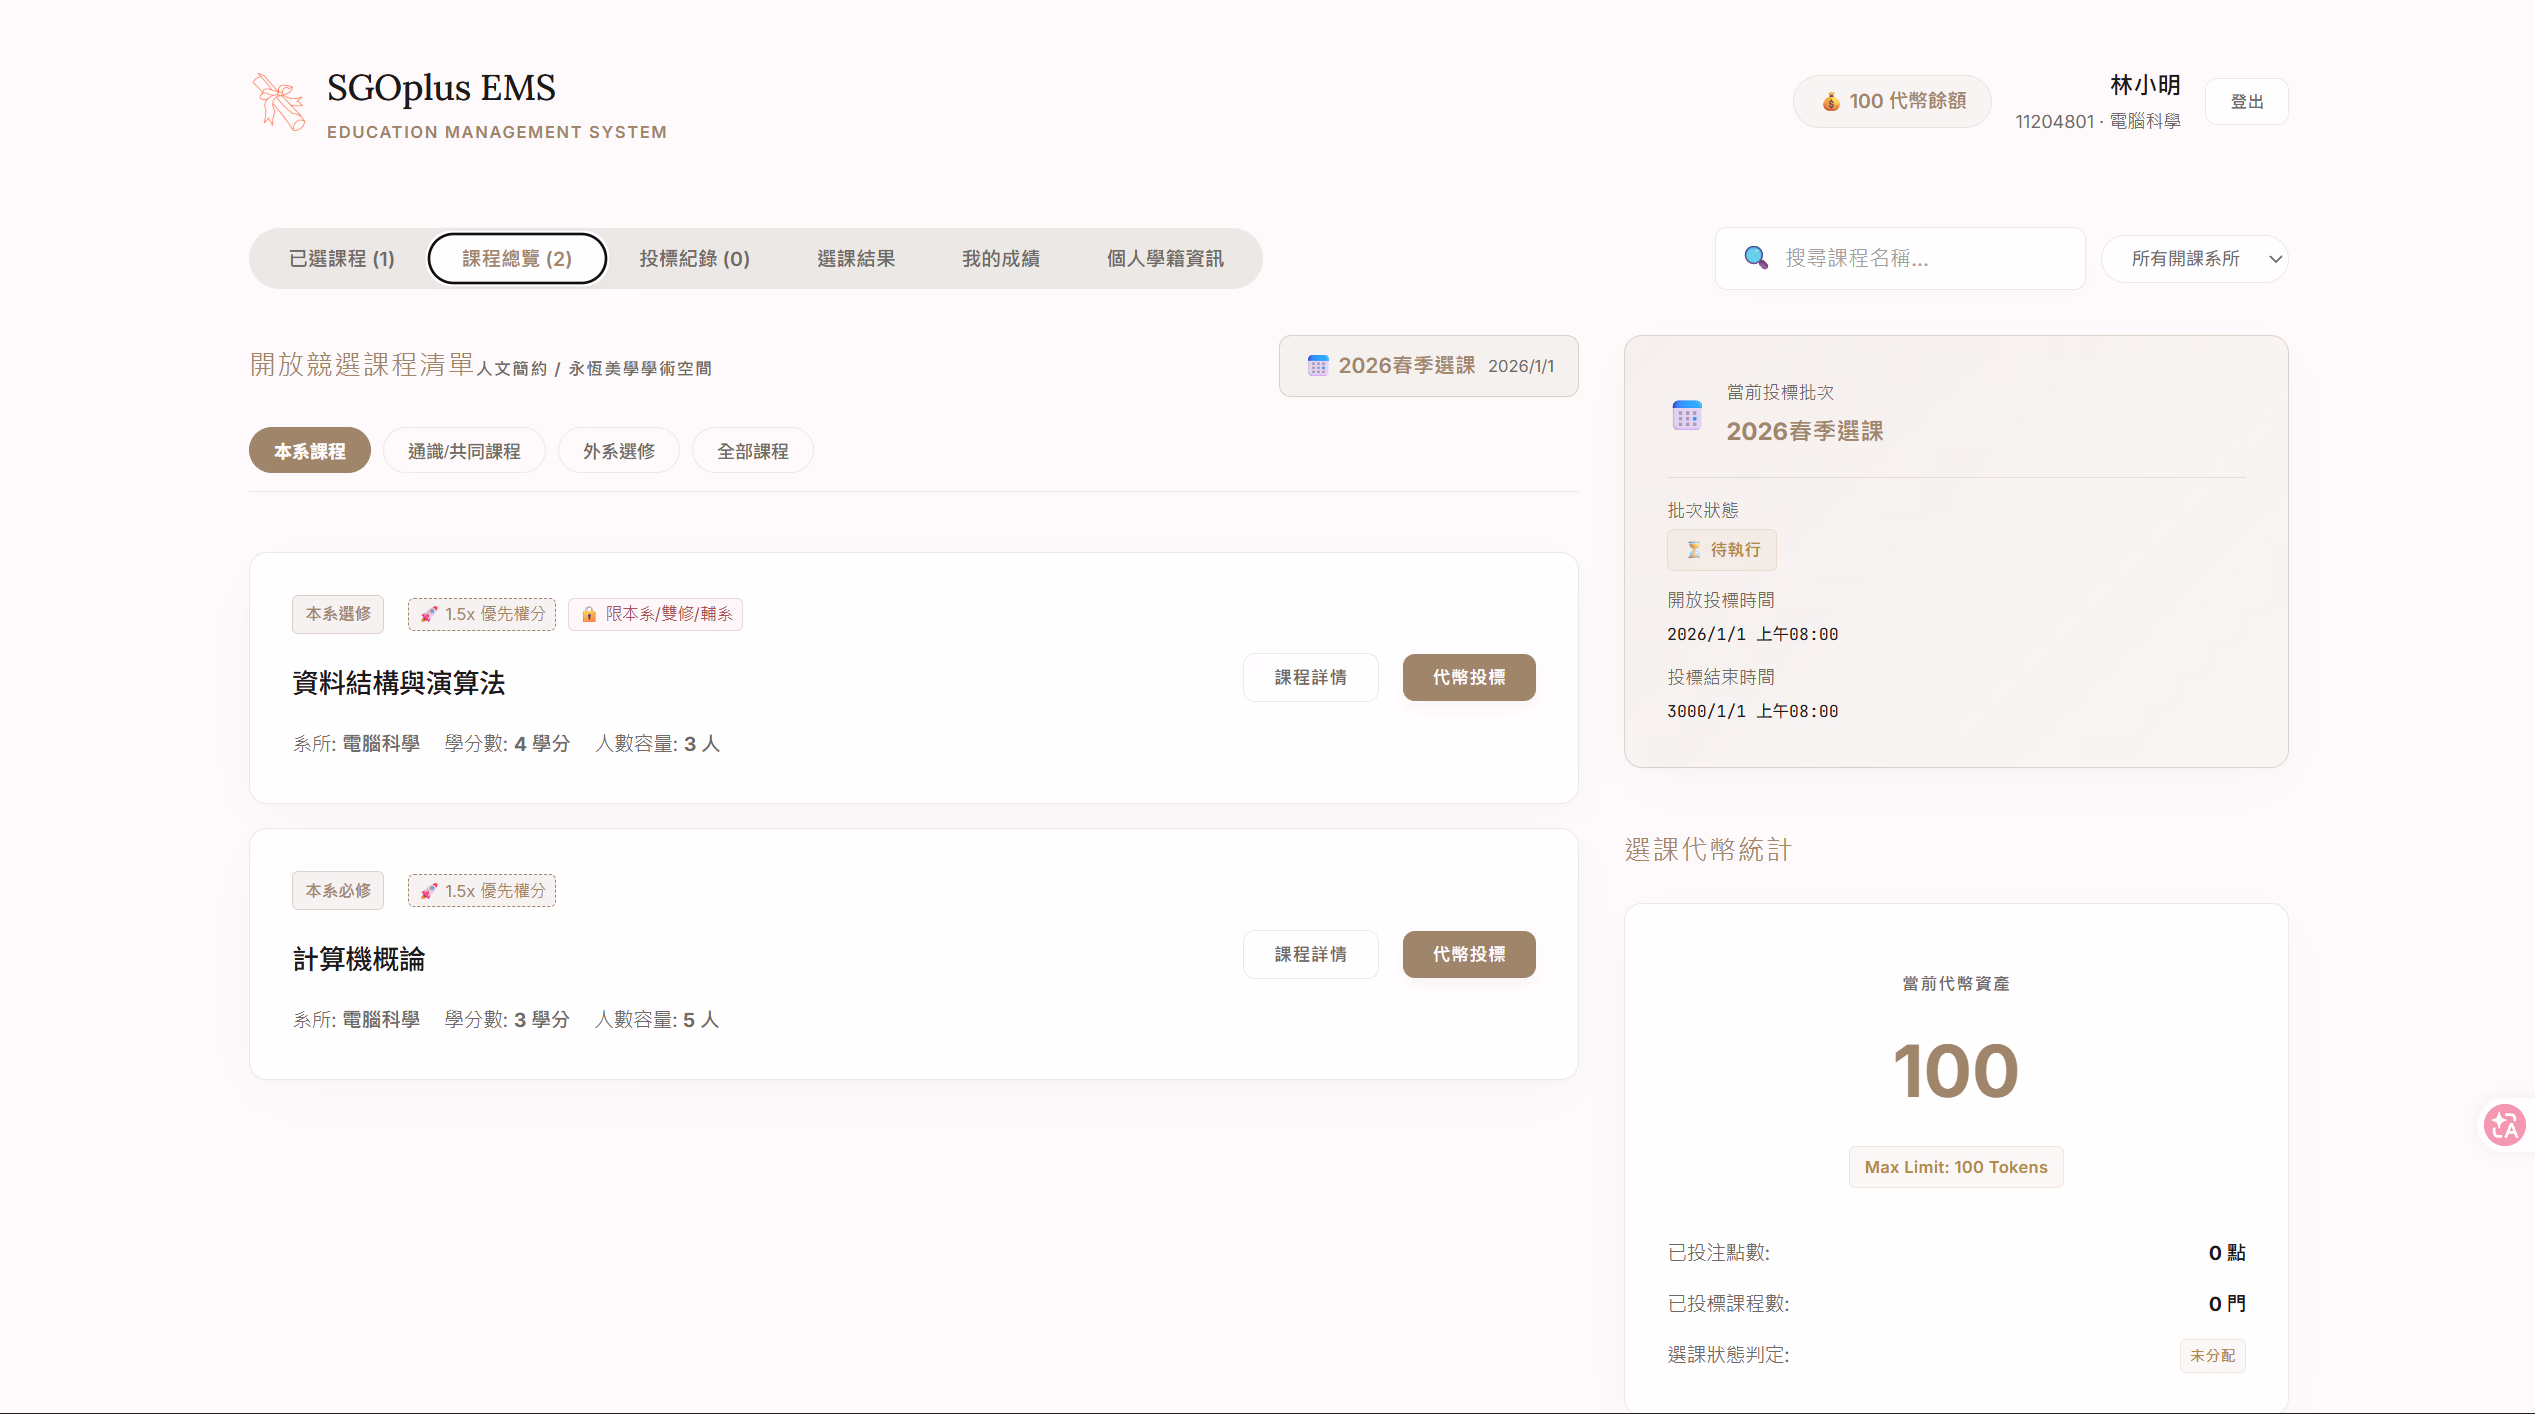This screenshot has width=2535, height=1414.
Task: View 課程詳情 for 計算機概論
Action: click(1311, 955)
